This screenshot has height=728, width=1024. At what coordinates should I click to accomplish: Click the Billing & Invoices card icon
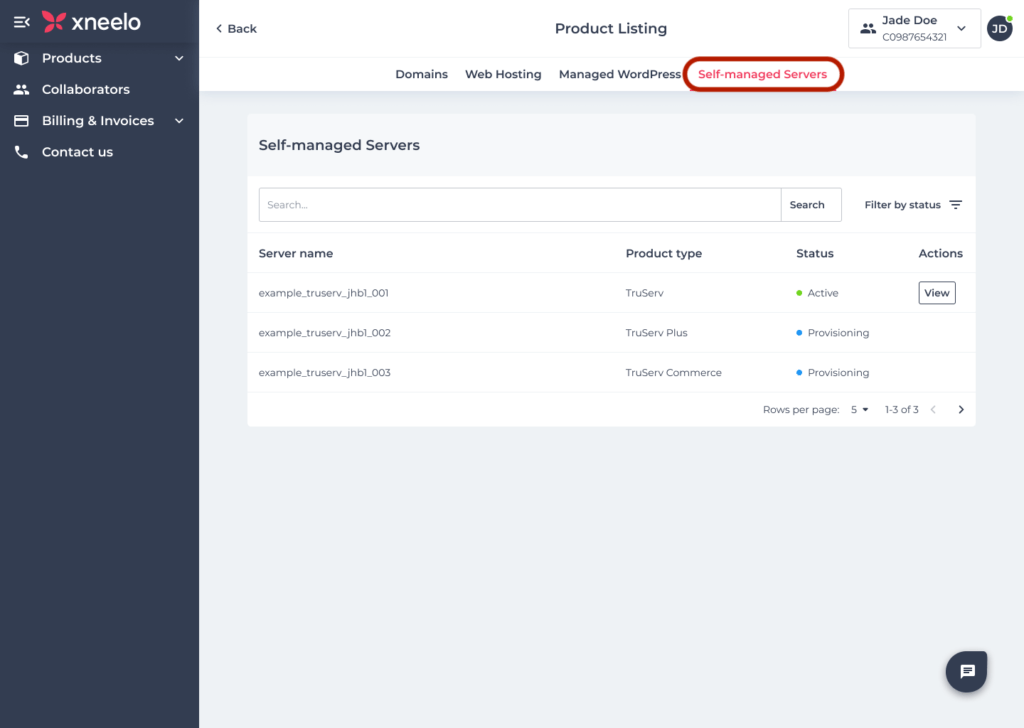(22, 120)
